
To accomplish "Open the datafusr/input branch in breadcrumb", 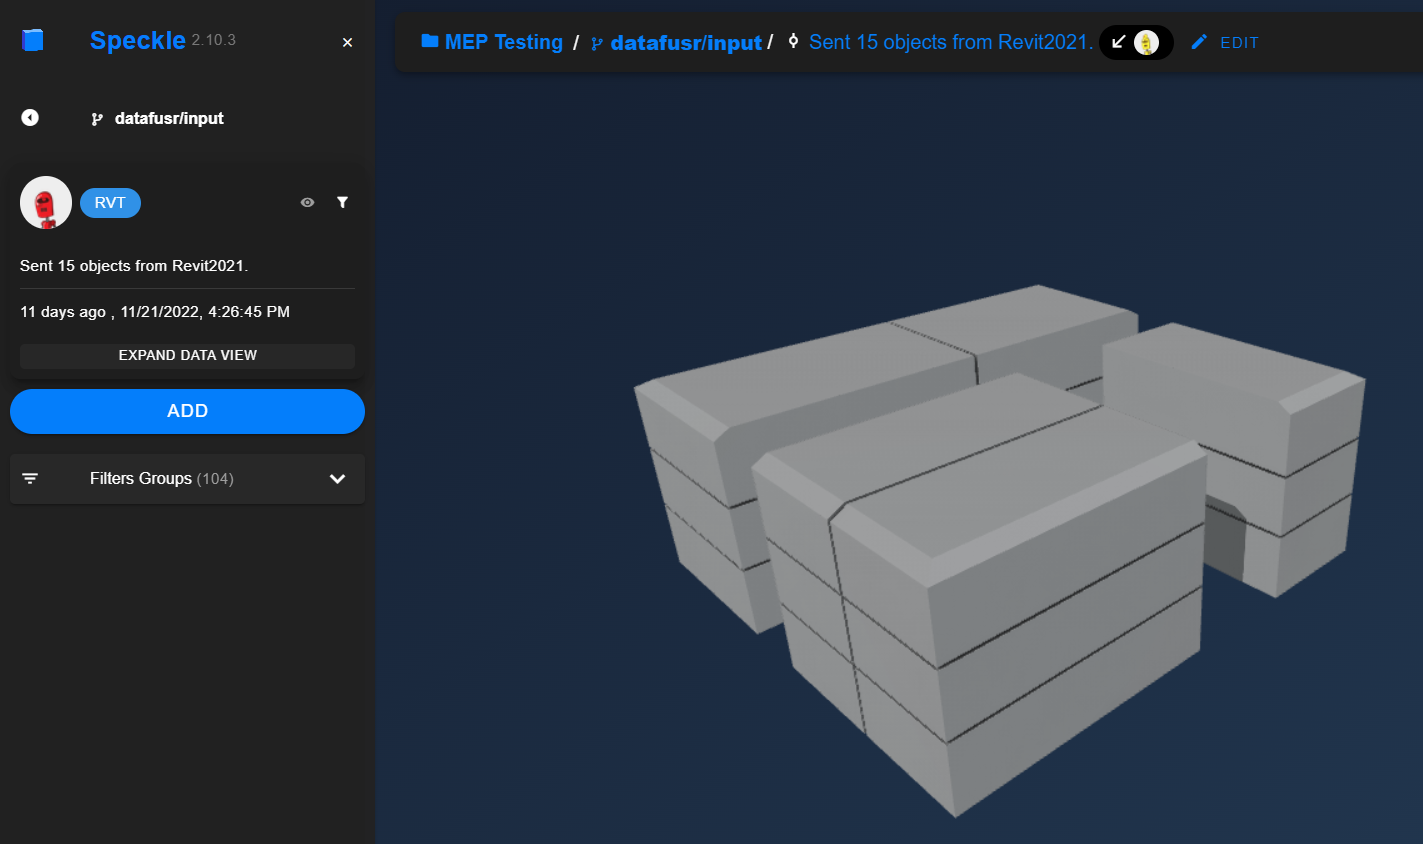I will pos(685,43).
